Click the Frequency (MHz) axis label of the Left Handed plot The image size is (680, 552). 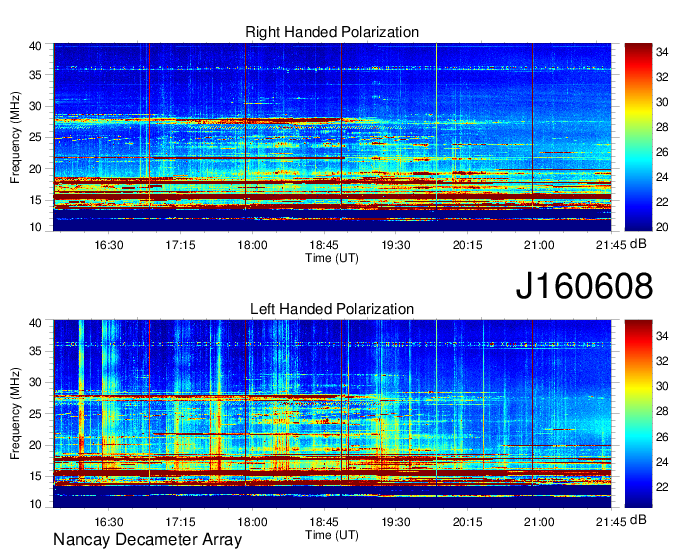click(15, 414)
